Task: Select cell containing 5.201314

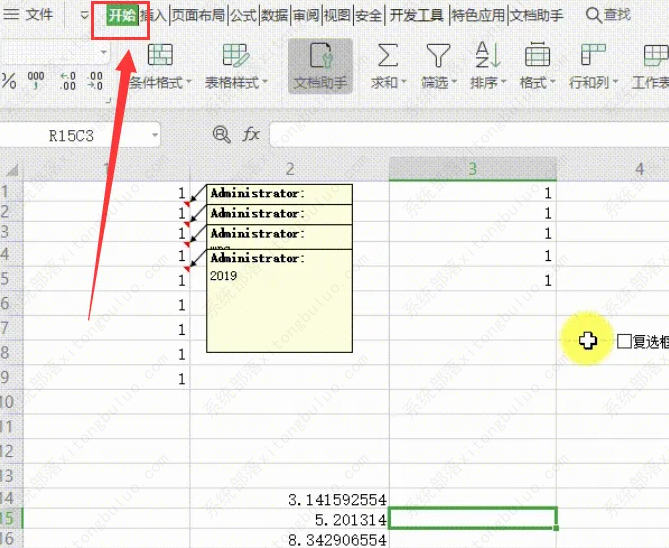Action: coord(290,519)
